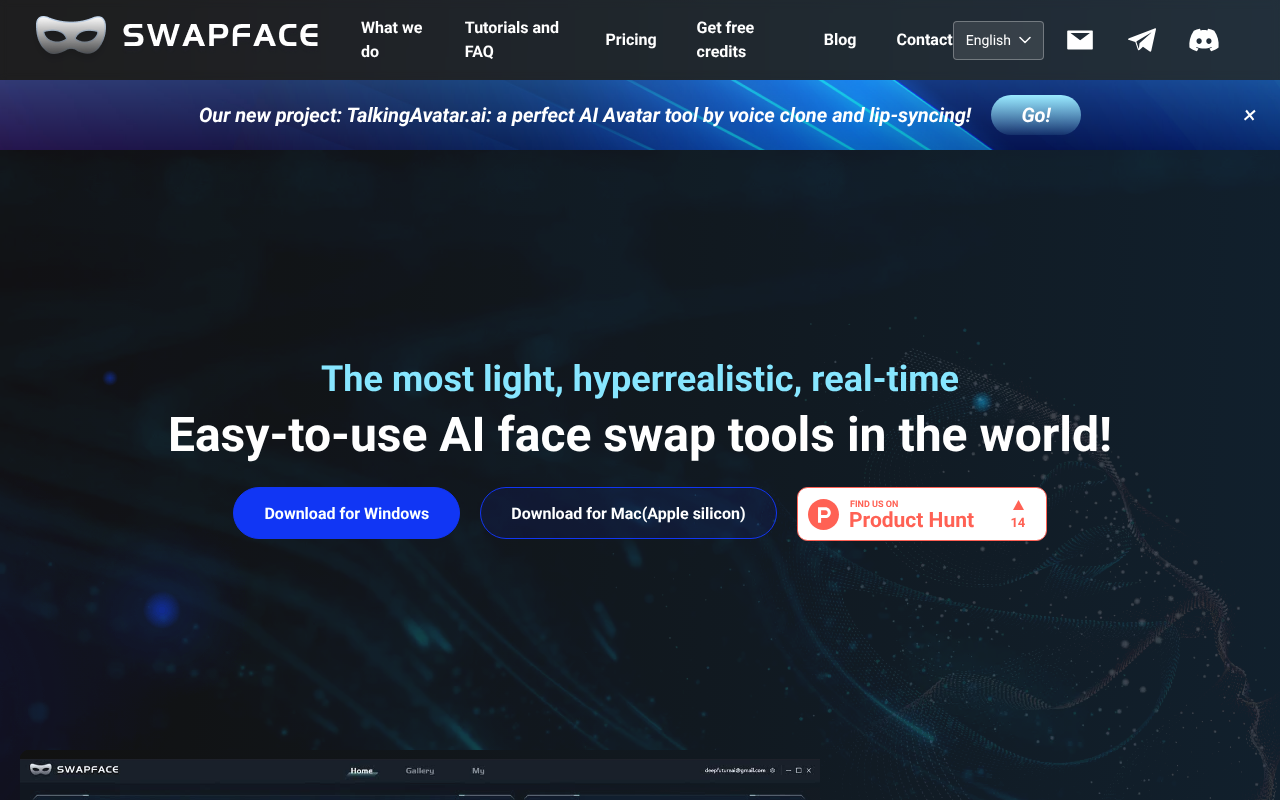Viewport: 1280px width, 800px height.
Task: Click the settings gear in app preview
Action: coord(772,770)
